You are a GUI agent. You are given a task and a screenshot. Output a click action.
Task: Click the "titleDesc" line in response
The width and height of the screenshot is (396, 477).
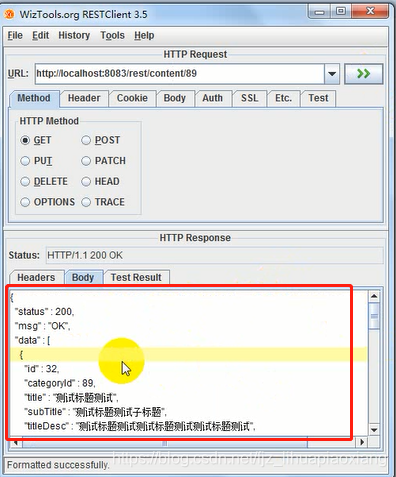[x=140, y=426]
